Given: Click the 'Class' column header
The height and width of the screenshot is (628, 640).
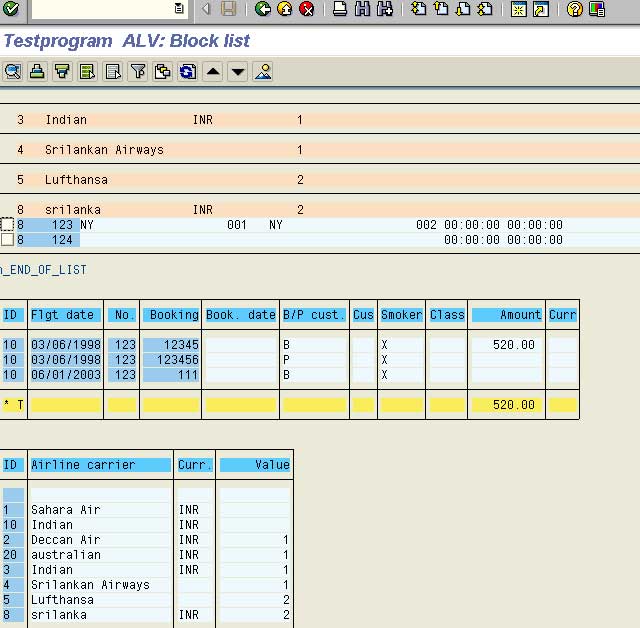Looking at the screenshot, I should pos(447,315).
